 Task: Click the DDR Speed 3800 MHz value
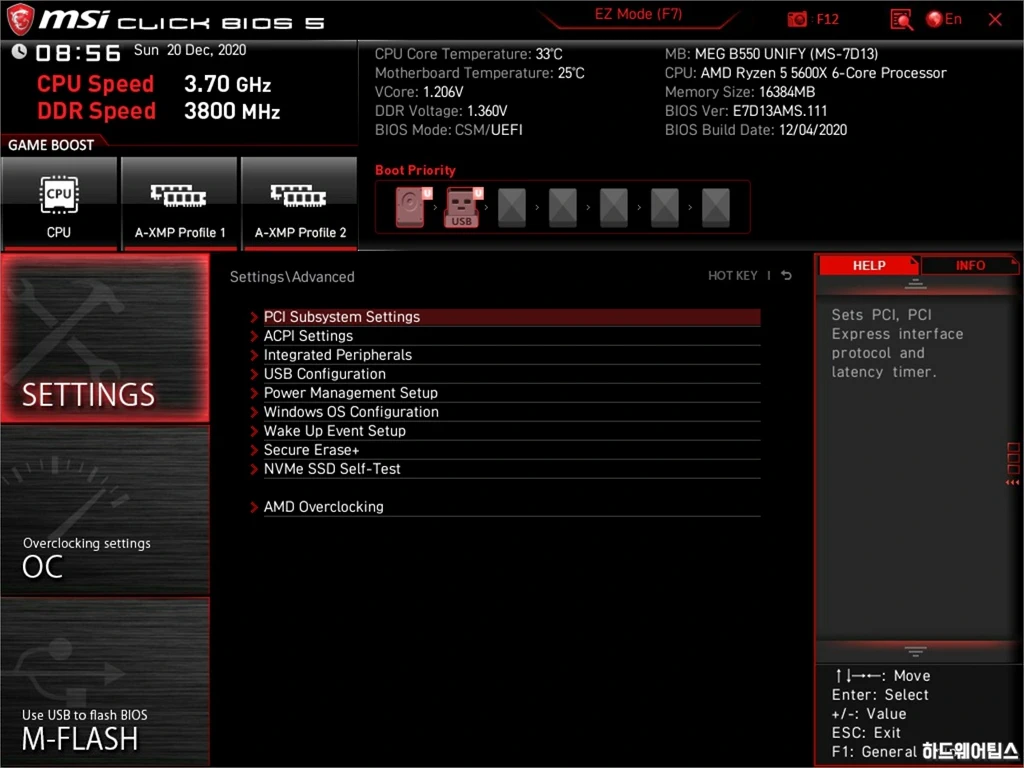pyautogui.click(x=232, y=111)
